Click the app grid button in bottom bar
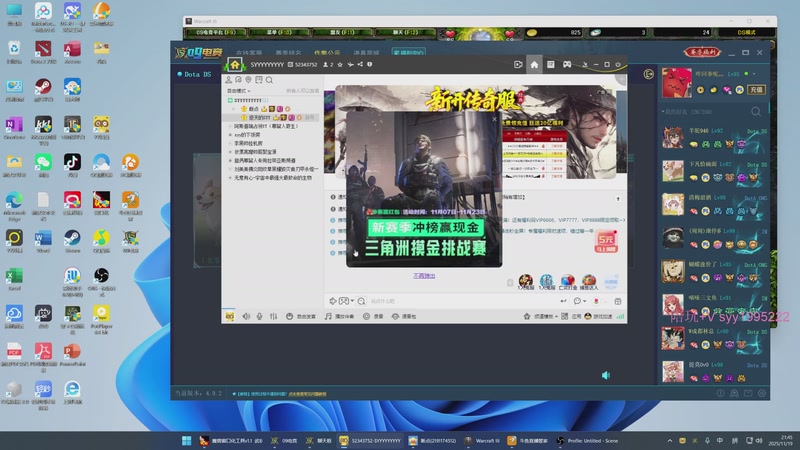The image size is (800, 450). click(571, 316)
